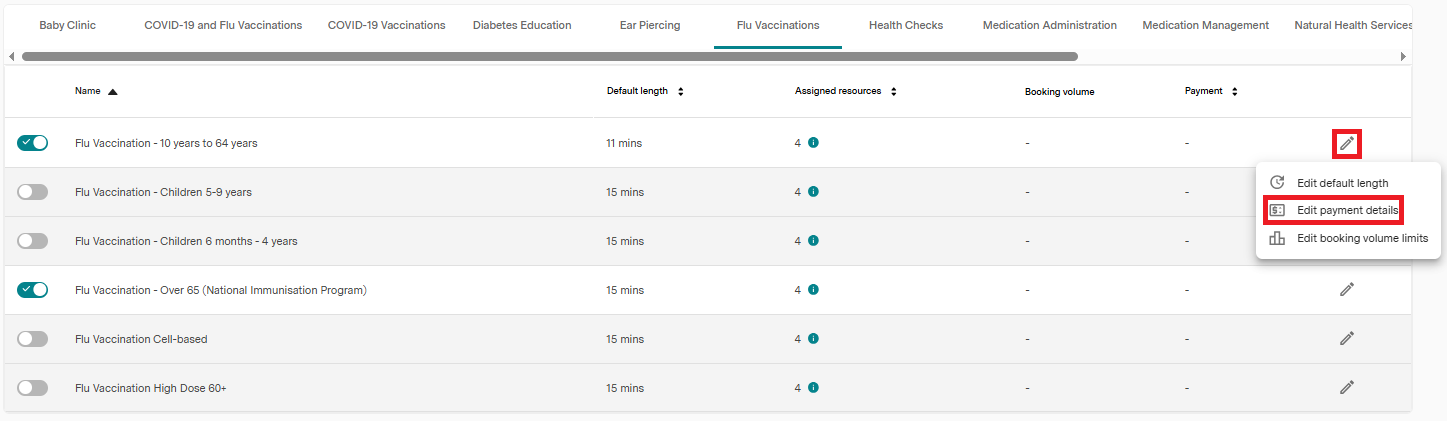Choose Edit payment details from menu
The width and height of the screenshot is (1447, 421).
(1346, 210)
